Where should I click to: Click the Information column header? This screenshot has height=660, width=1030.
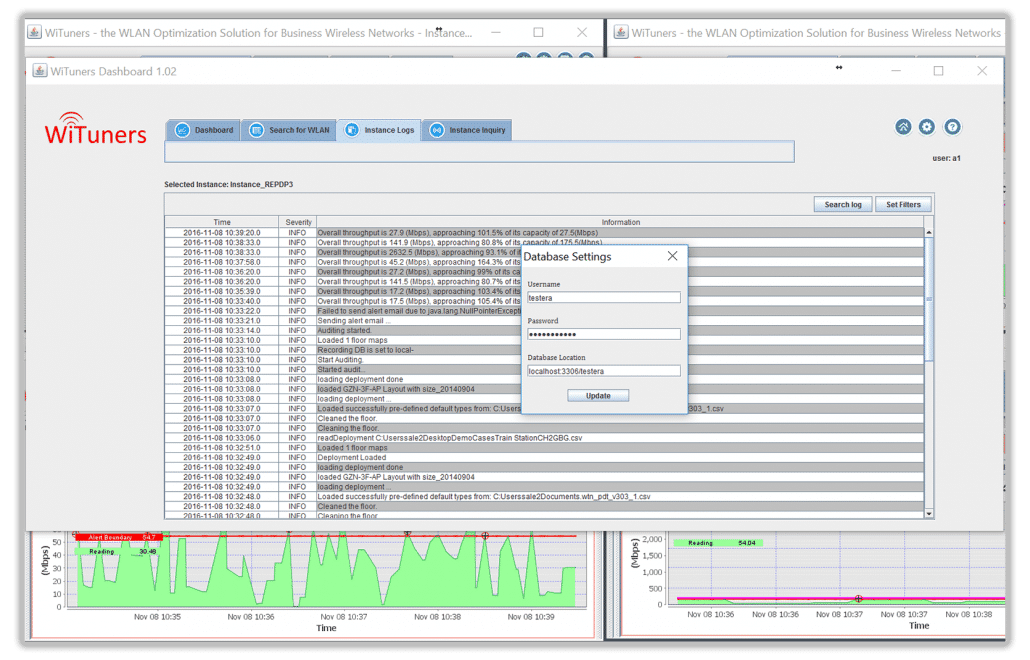tap(620, 222)
